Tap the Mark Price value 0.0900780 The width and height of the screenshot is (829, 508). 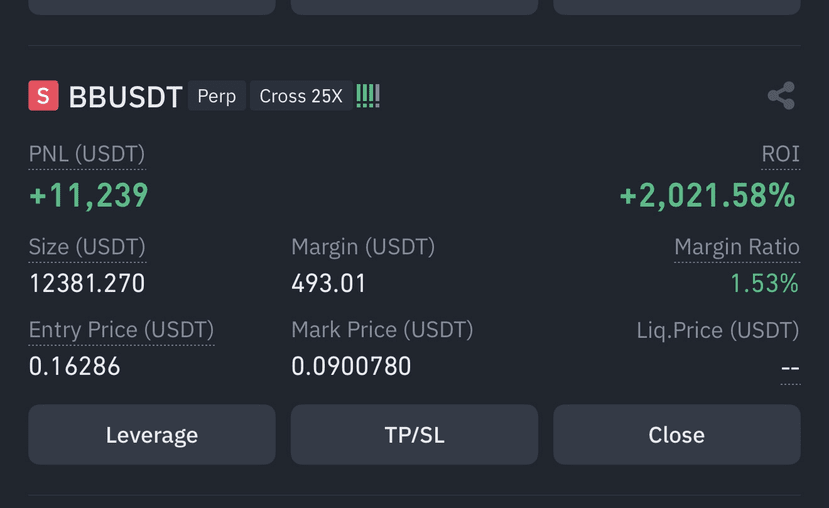click(351, 366)
